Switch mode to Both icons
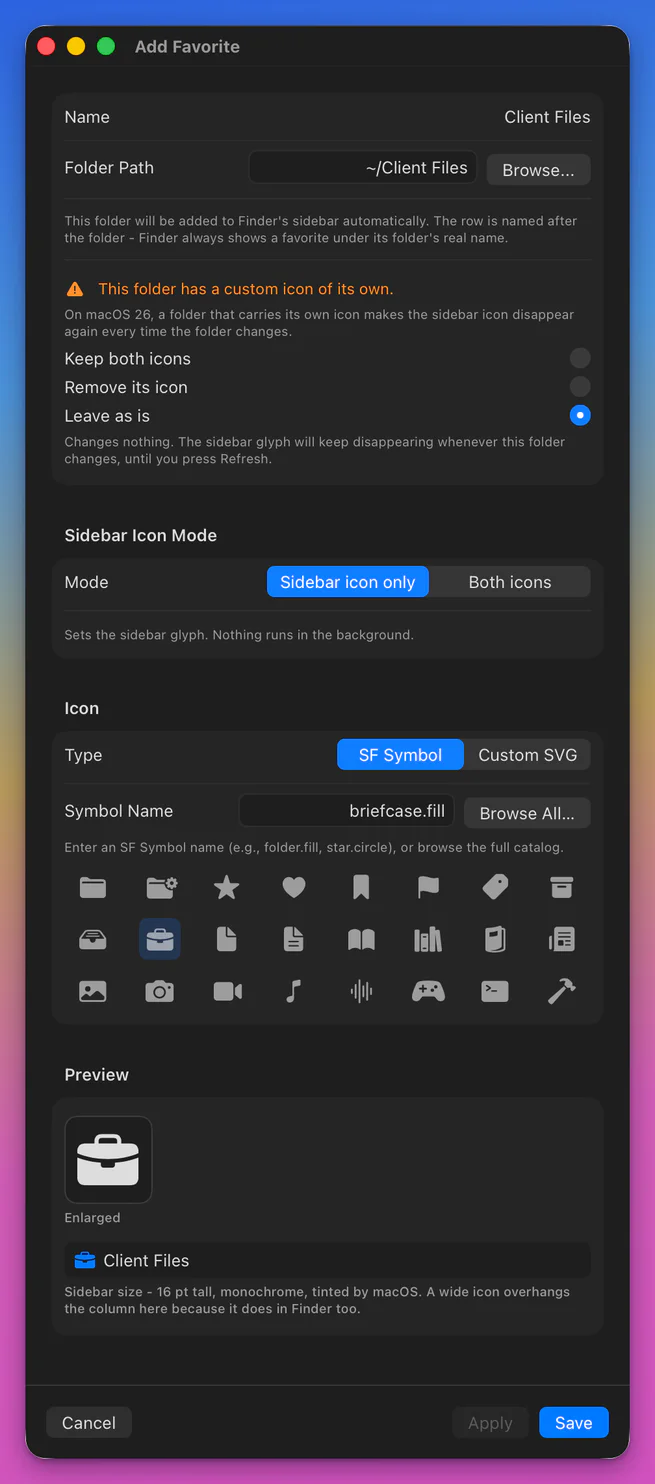 click(510, 582)
